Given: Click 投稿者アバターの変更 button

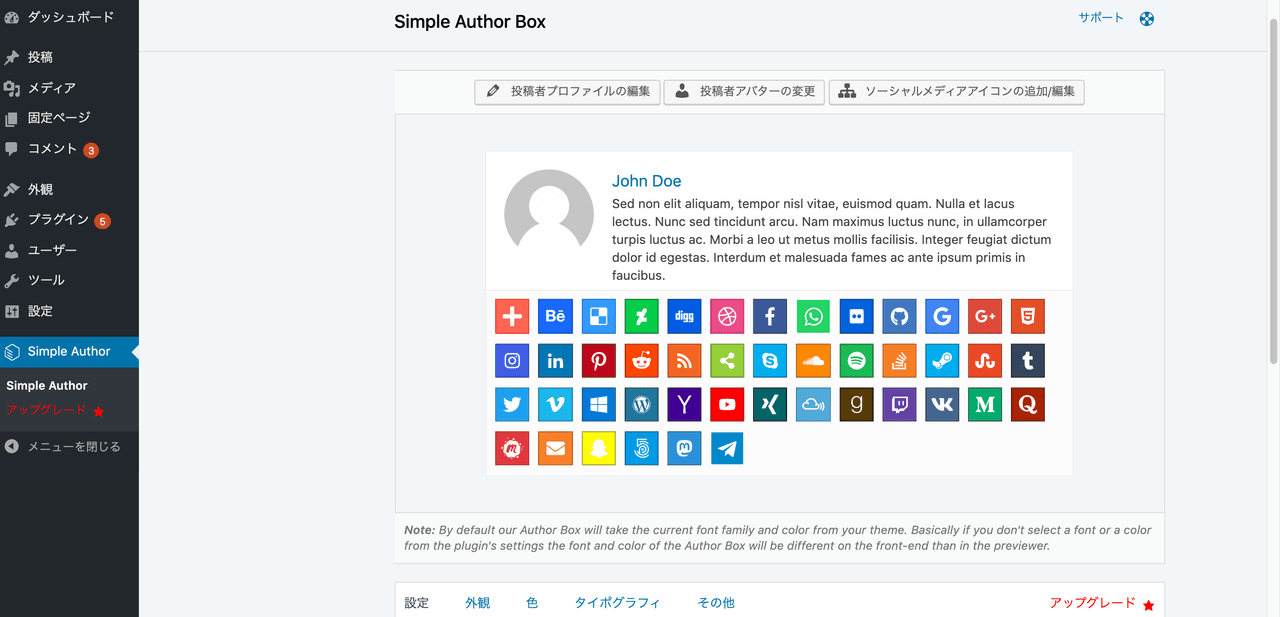Looking at the screenshot, I should tap(744, 92).
